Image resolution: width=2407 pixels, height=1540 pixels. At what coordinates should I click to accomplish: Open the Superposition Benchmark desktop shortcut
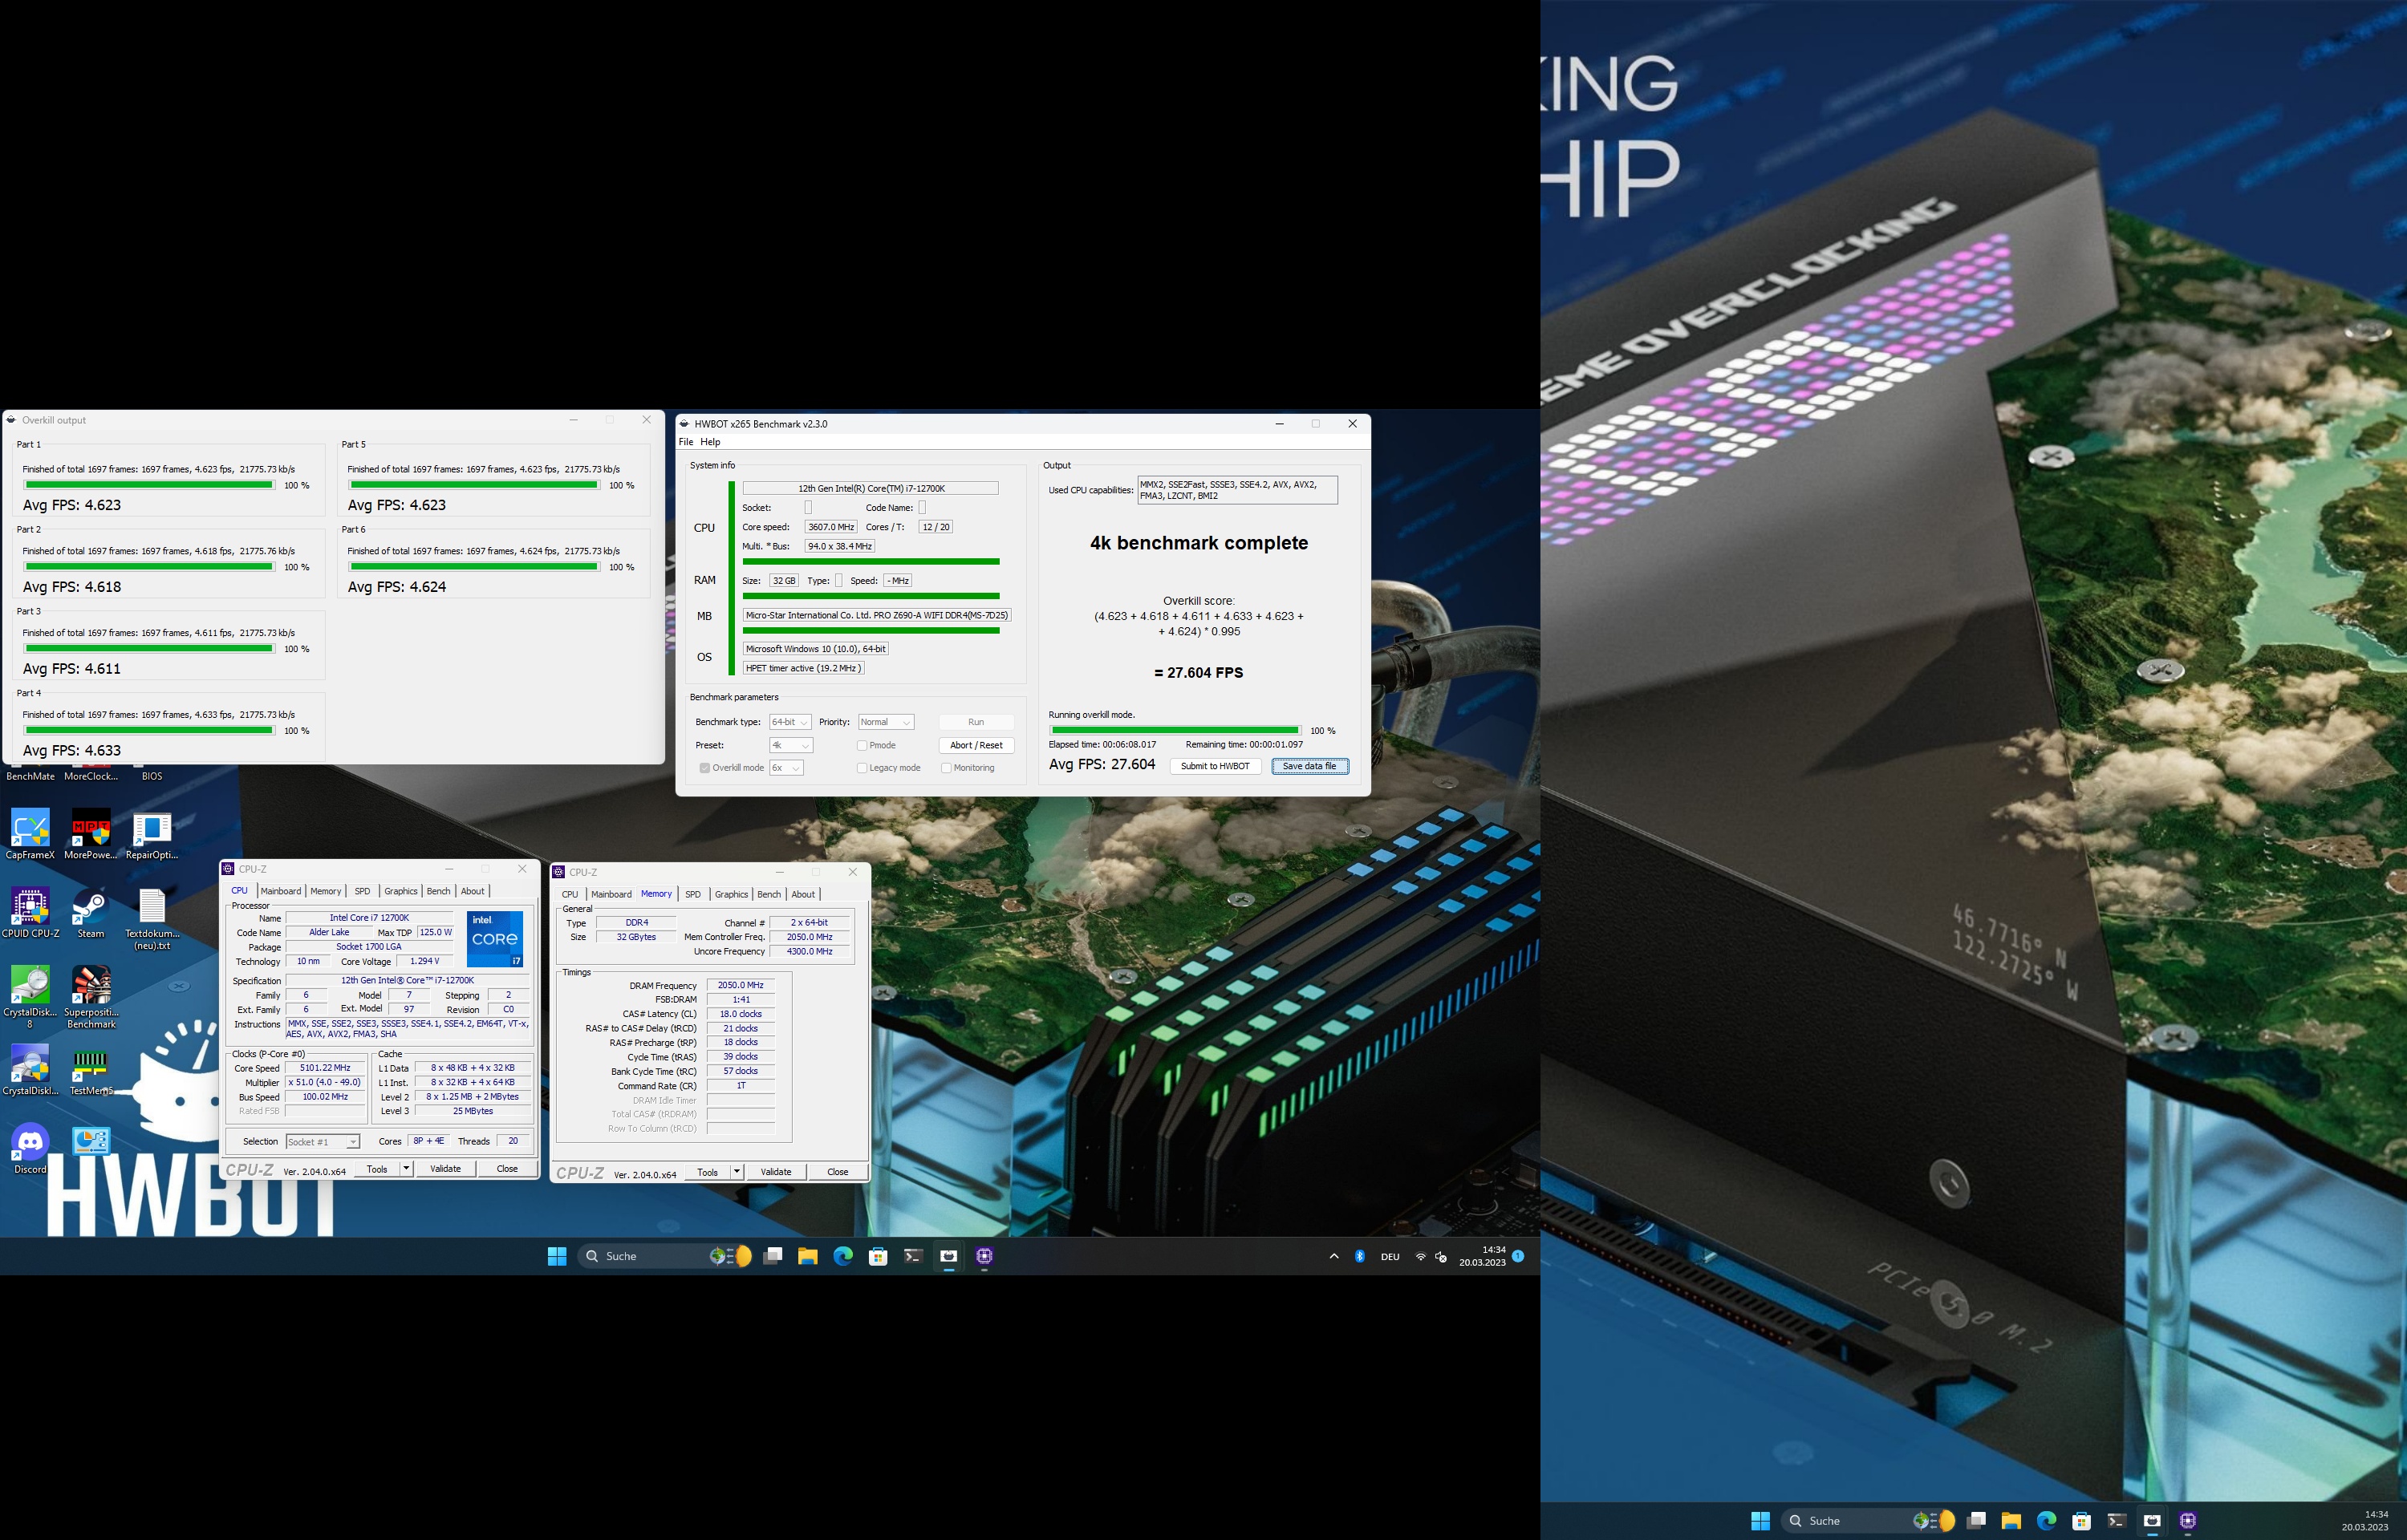tap(91, 996)
